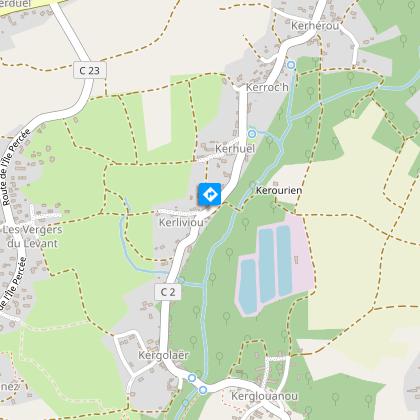Select the Kerherou place label
This screenshot has height=420, width=420.
315,26
